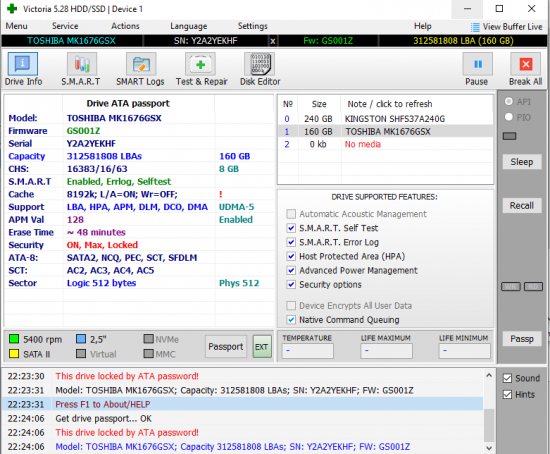Open the Service menu
Viewport: 550px width, 454px height.
coord(65,26)
